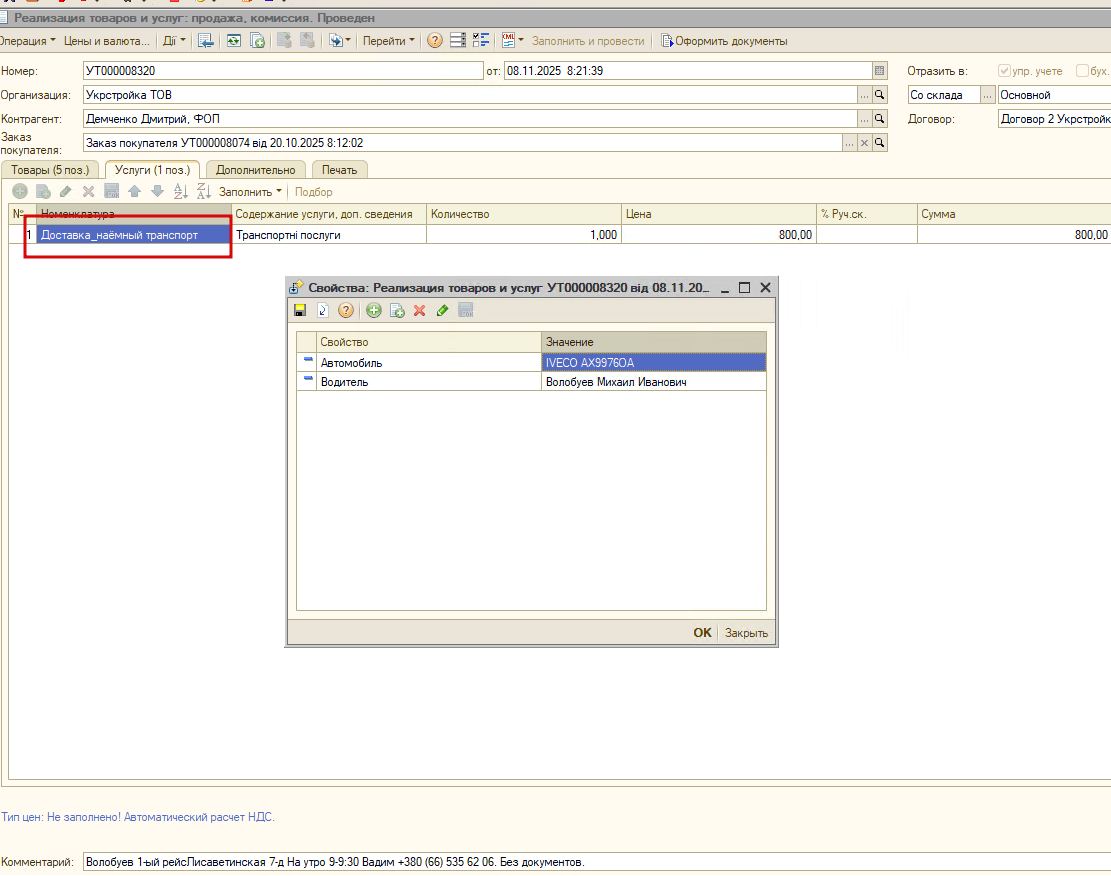Expand the Заполнить dropdown in the services toolbar

click(x=250, y=191)
